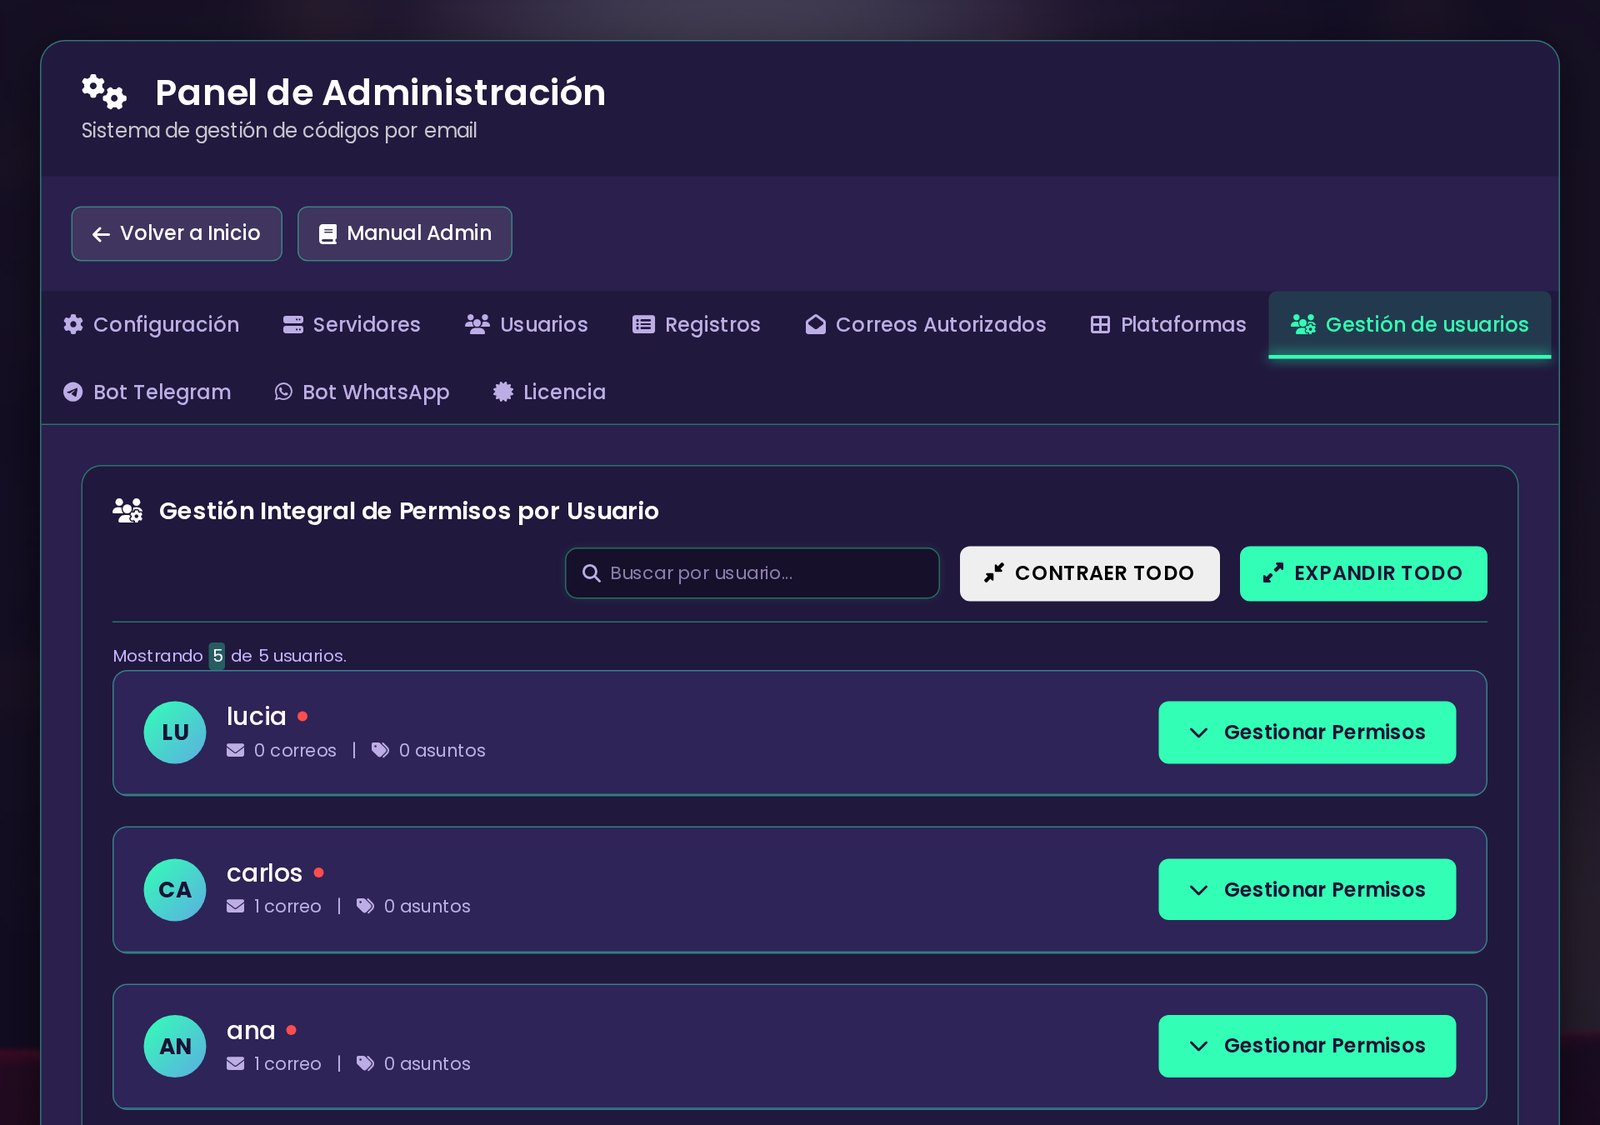This screenshot has height=1125, width=1600.
Task: Click the tags icon in ana's row
Action: (x=366, y=1064)
